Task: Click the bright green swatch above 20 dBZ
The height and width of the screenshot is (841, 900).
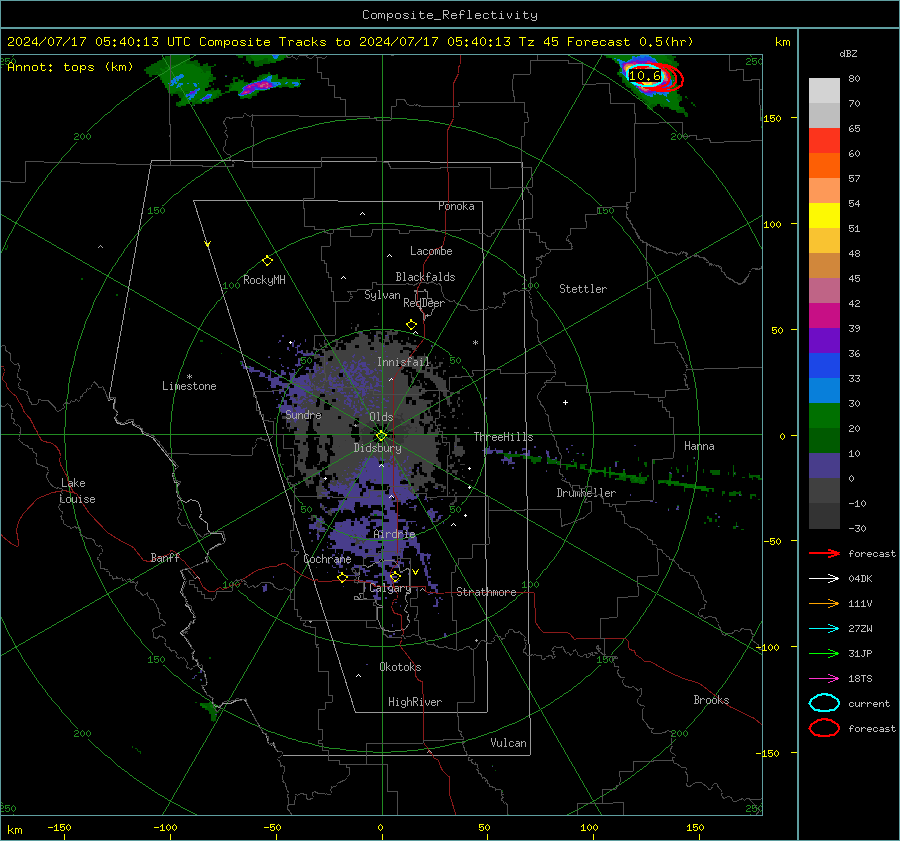Action: pos(824,416)
